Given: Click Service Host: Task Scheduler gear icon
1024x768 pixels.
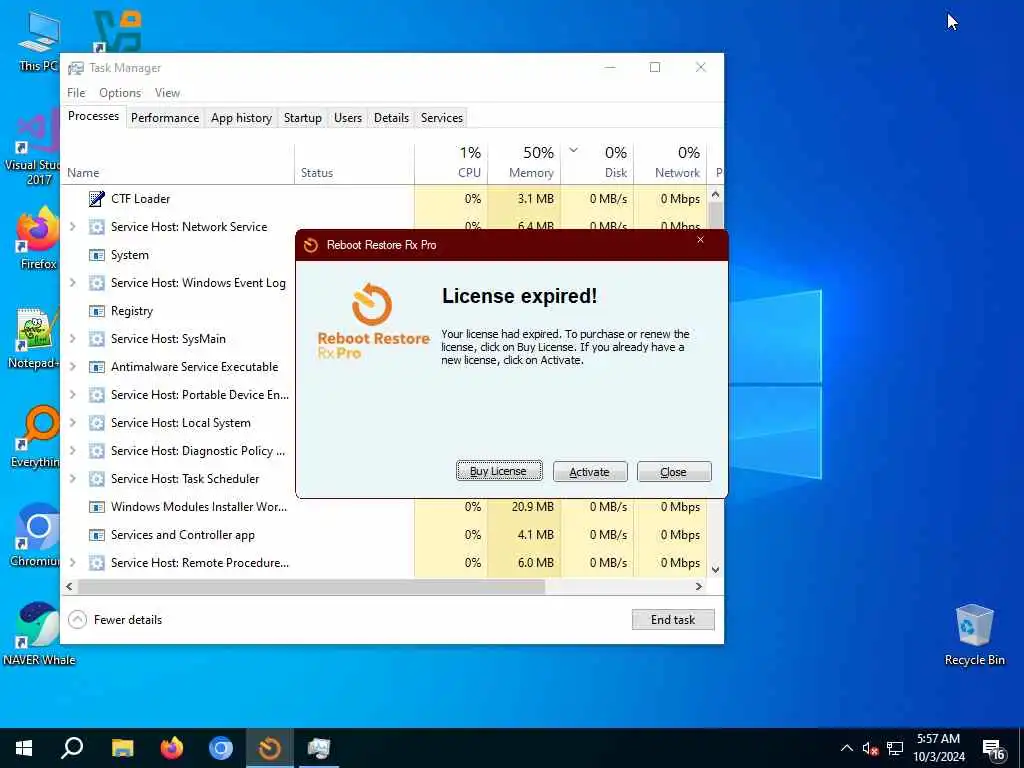Looking at the screenshot, I should (x=97, y=479).
